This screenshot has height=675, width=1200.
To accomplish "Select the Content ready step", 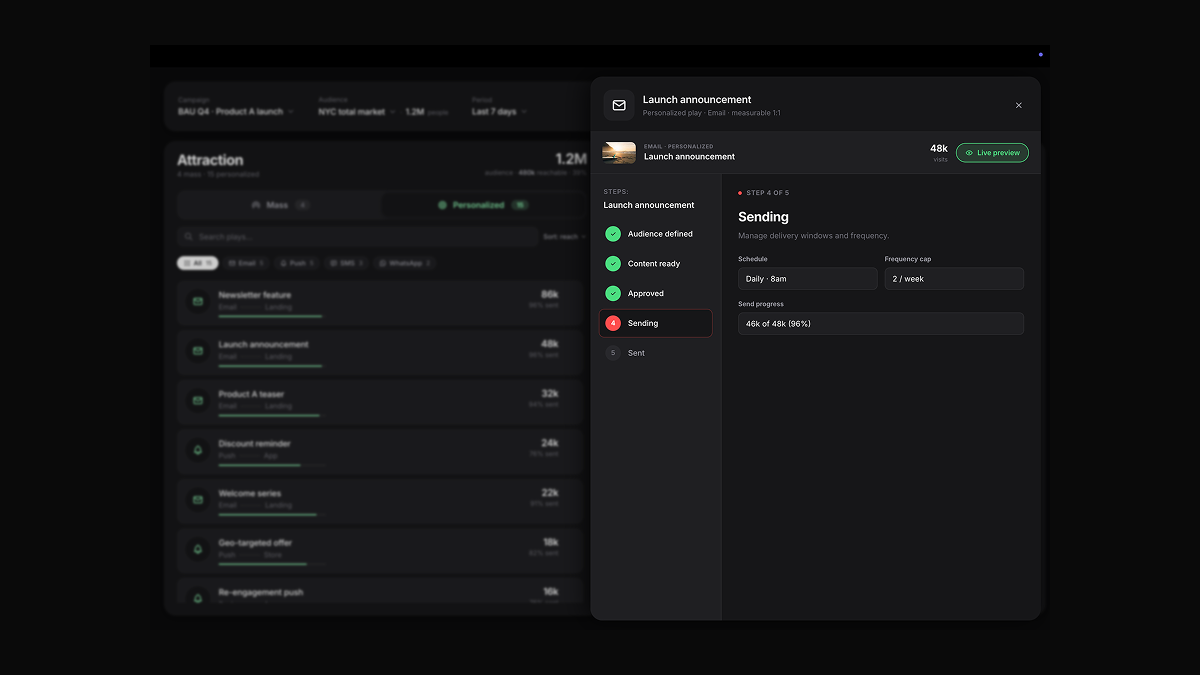I will 655,264.
